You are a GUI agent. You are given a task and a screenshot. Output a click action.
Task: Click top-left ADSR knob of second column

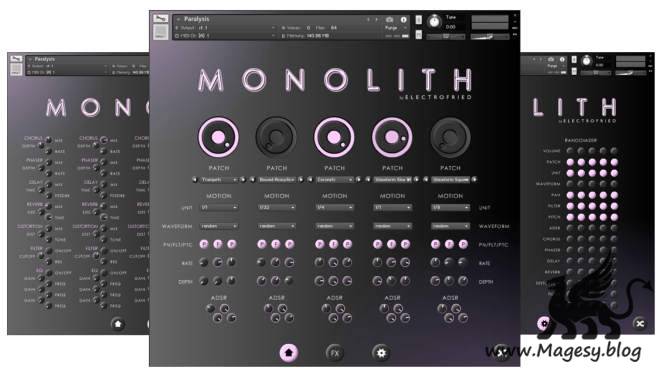click(x=268, y=308)
